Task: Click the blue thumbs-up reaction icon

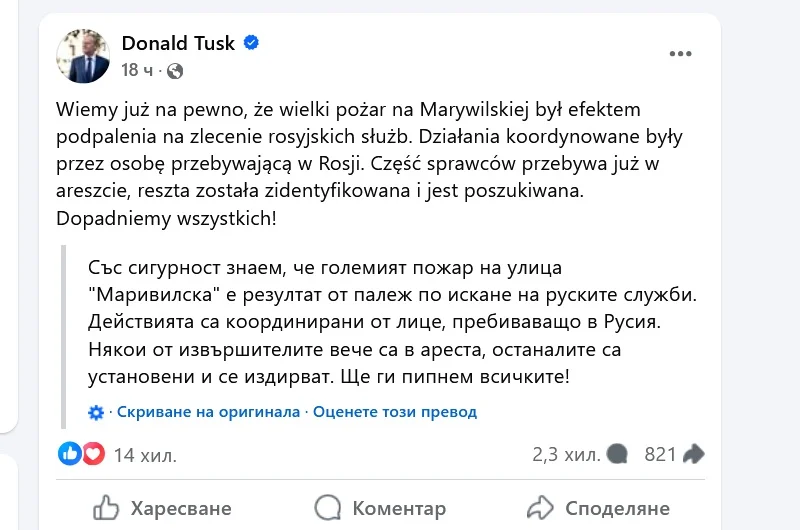Action: point(70,454)
